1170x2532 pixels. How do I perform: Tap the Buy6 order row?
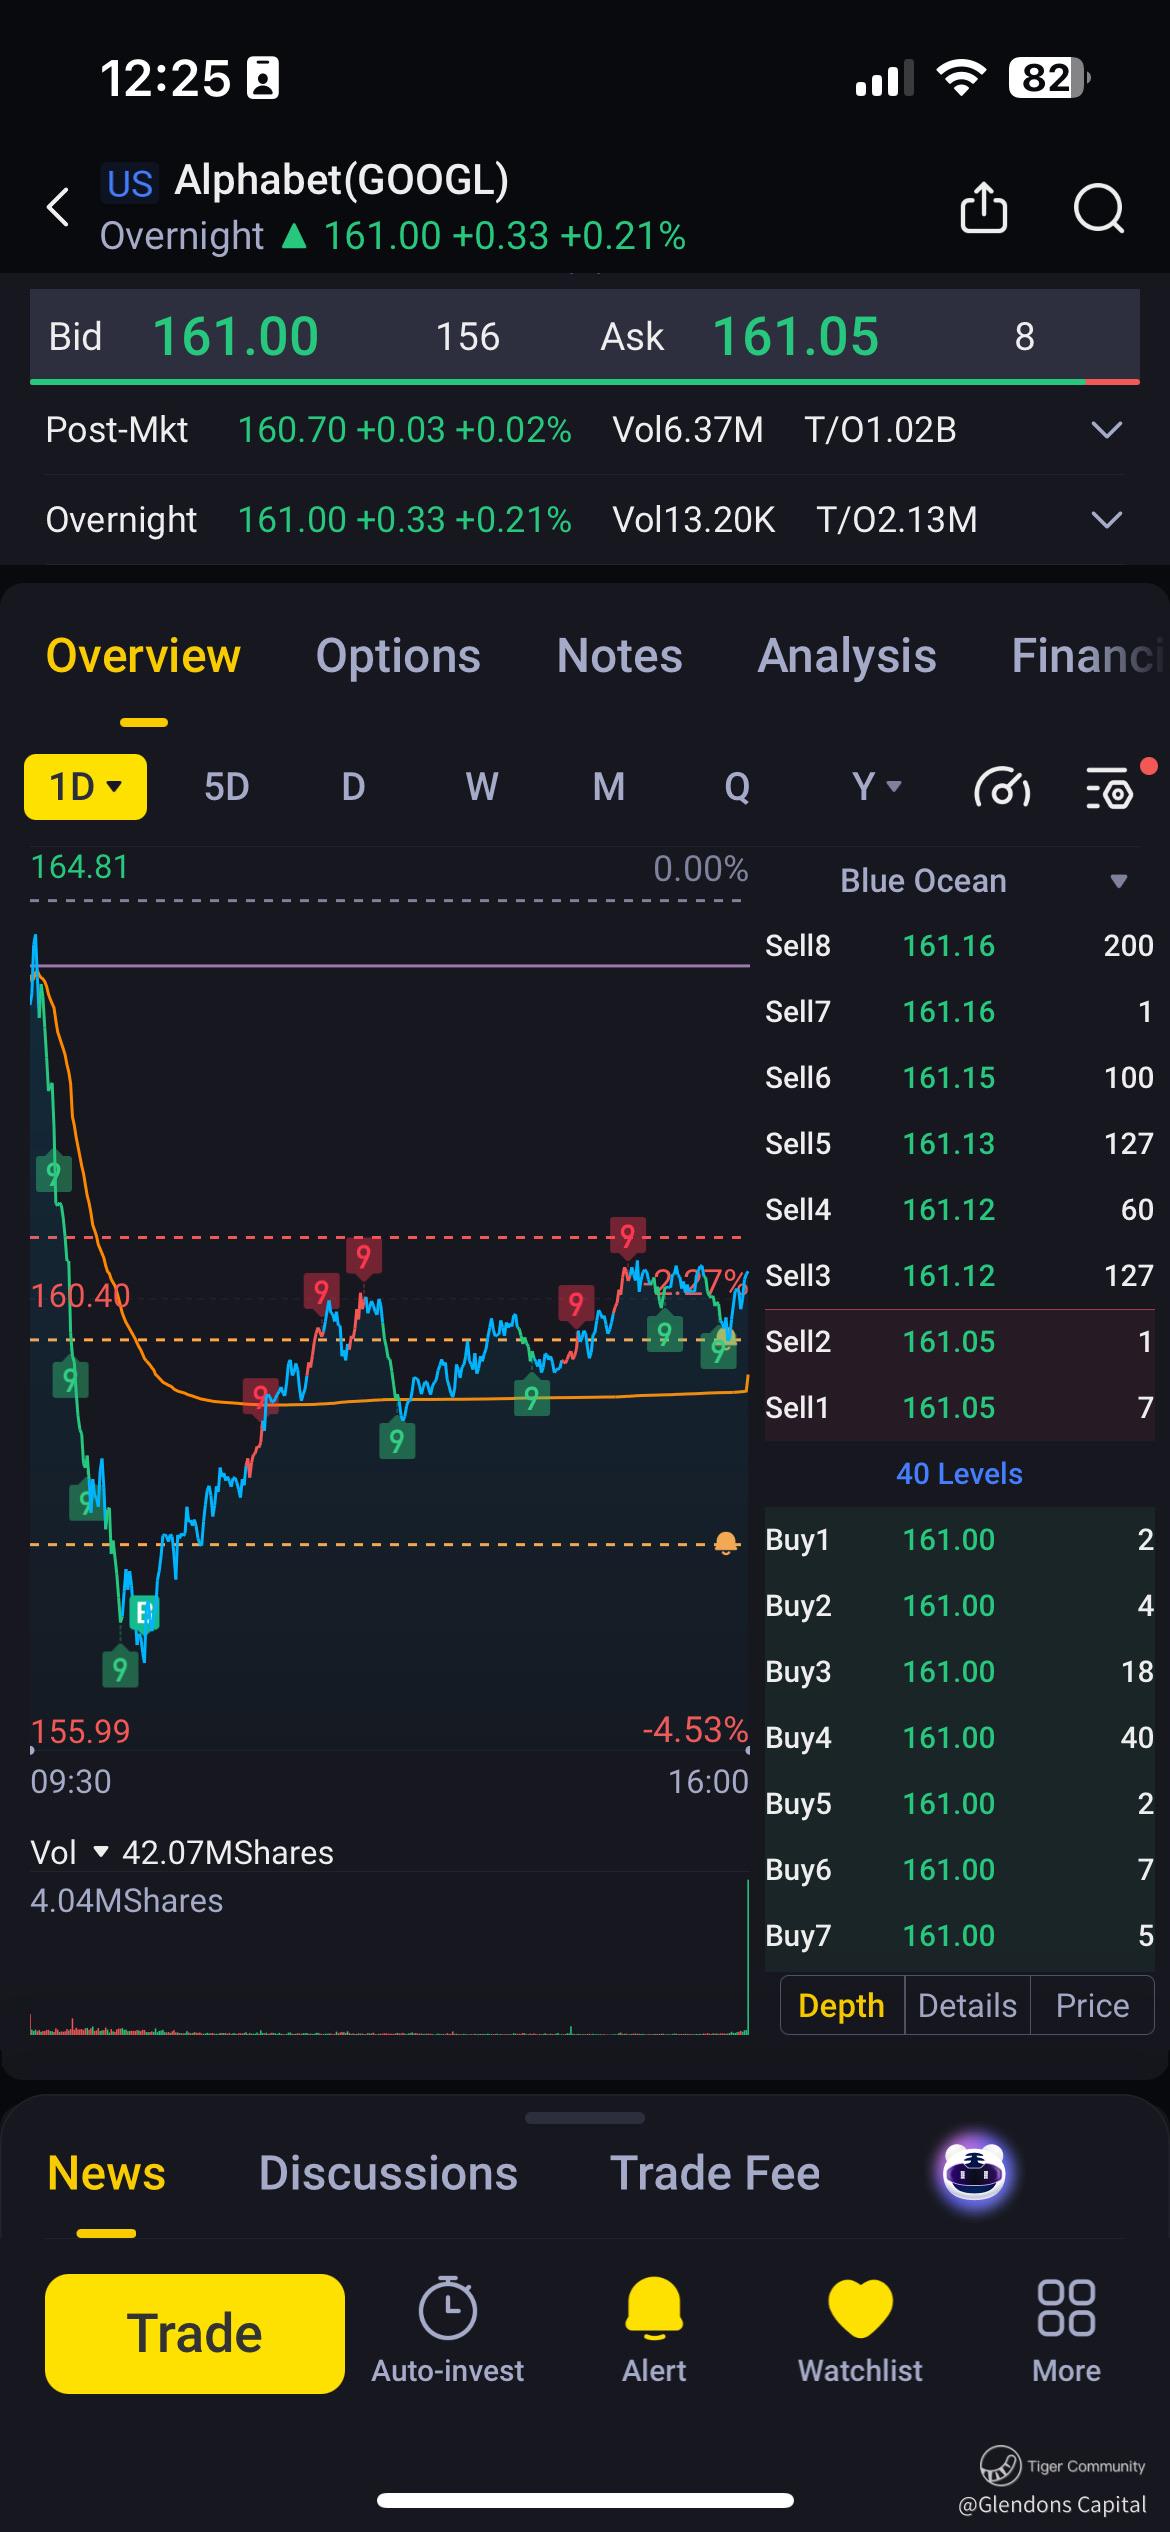(x=959, y=1869)
